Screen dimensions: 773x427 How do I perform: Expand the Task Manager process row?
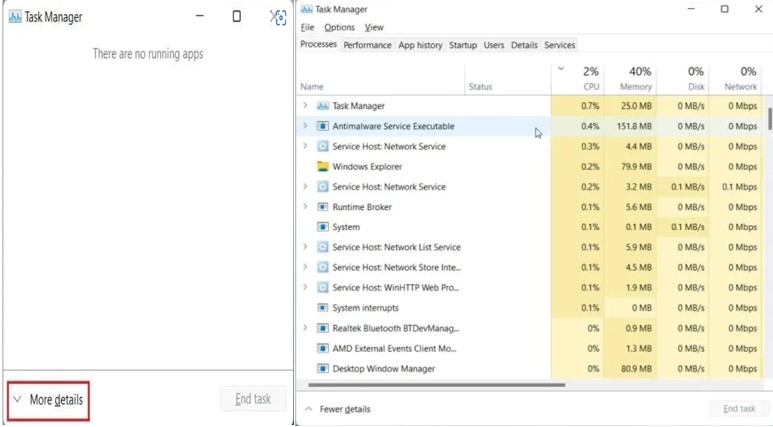coord(305,106)
